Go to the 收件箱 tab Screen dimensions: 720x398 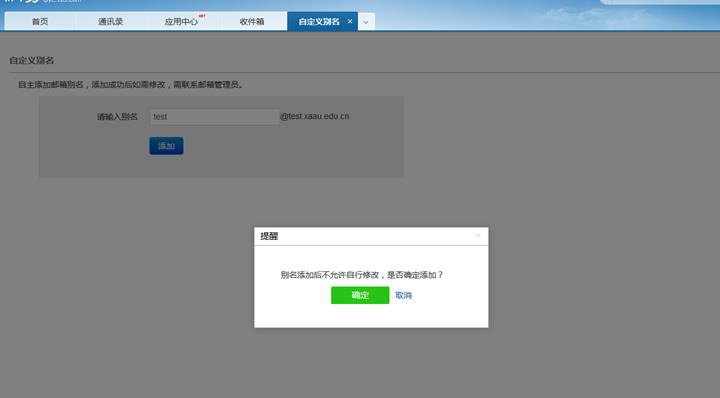(252, 22)
